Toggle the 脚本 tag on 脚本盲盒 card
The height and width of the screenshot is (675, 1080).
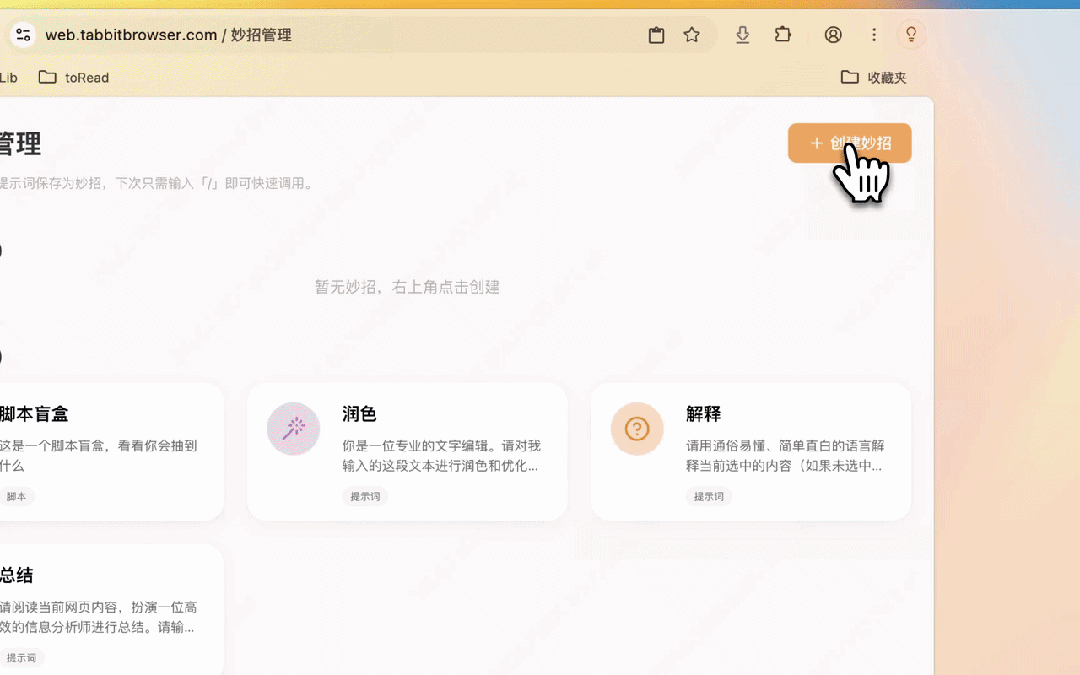(x=17, y=496)
